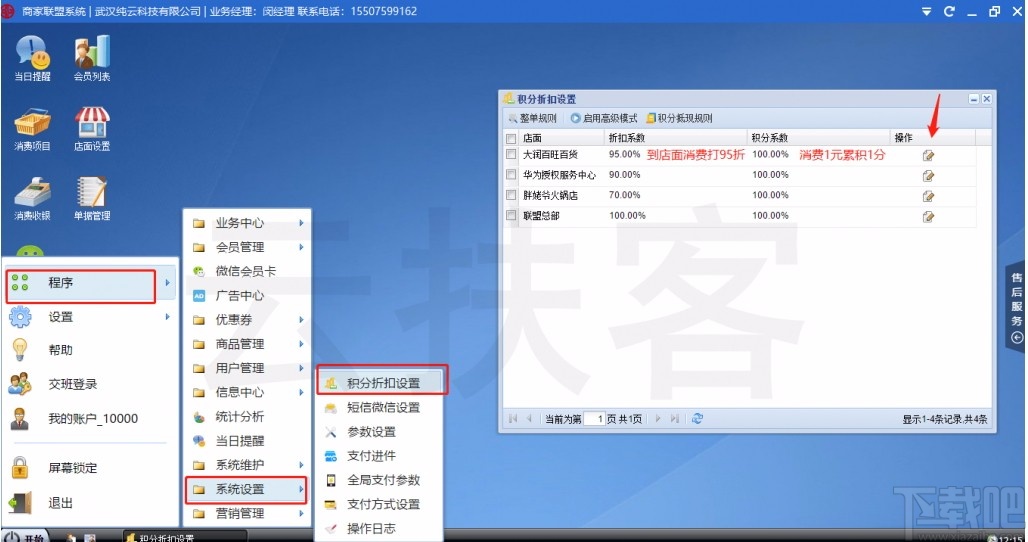Screen dimensions: 1028x542
Task: Tick the checkbox for 华为授权服务中心
Action: pyautogui.click(x=511, y=175)
